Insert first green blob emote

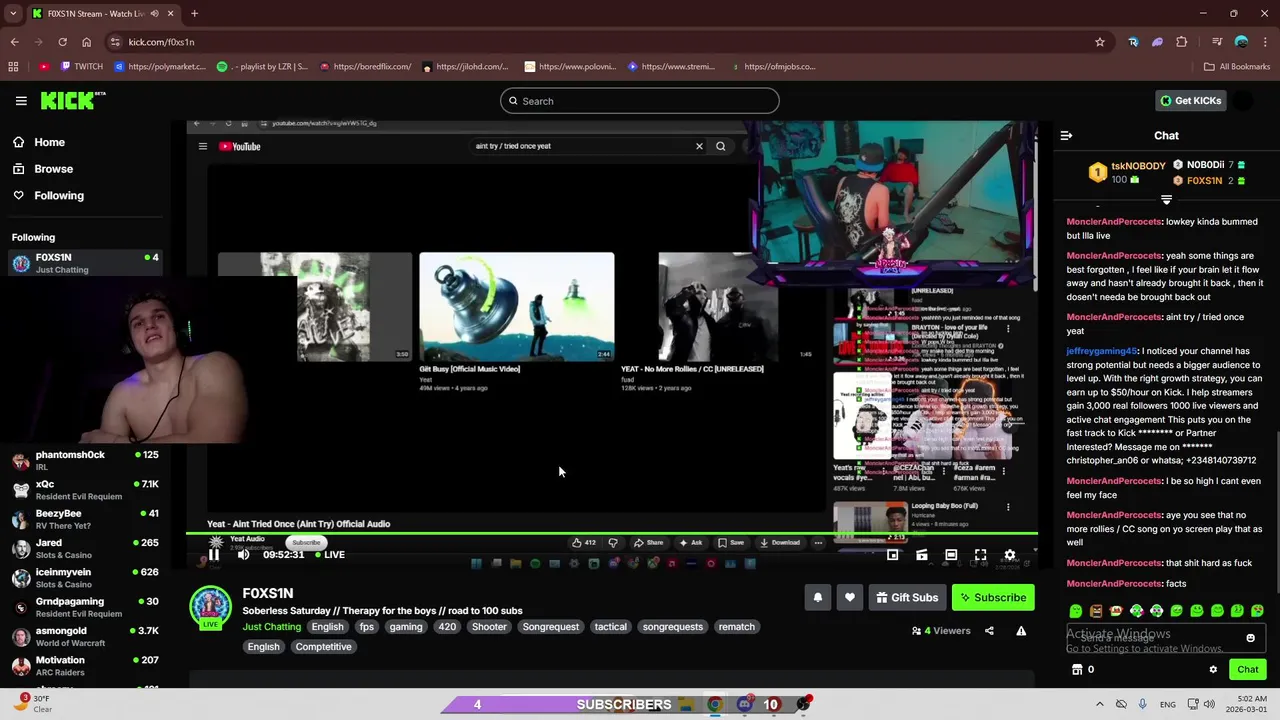pyautogui.click(x=1076, y=611)
